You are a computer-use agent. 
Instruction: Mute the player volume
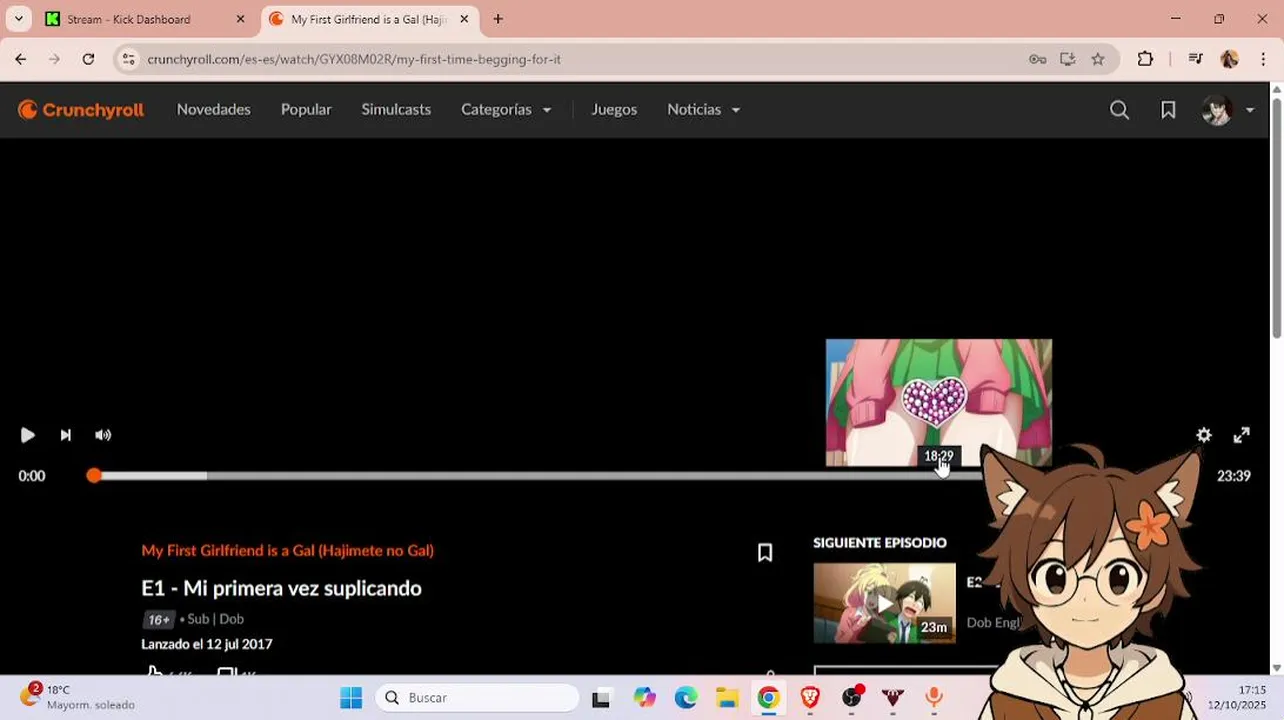point(103,435)
